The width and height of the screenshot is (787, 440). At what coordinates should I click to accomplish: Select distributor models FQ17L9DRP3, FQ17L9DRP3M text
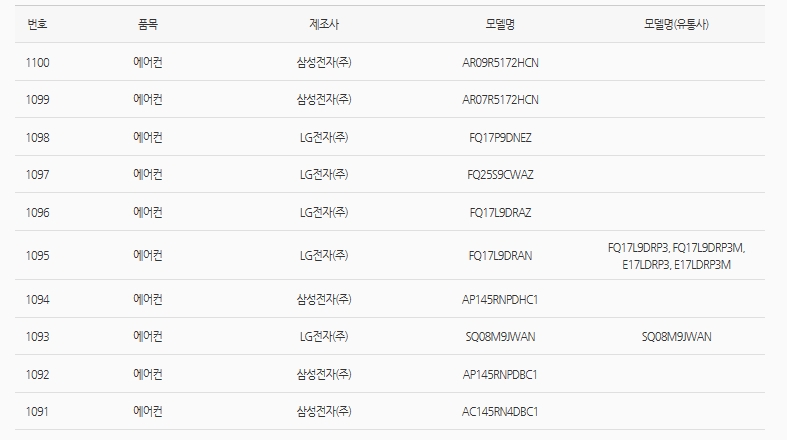click(676, 248)
